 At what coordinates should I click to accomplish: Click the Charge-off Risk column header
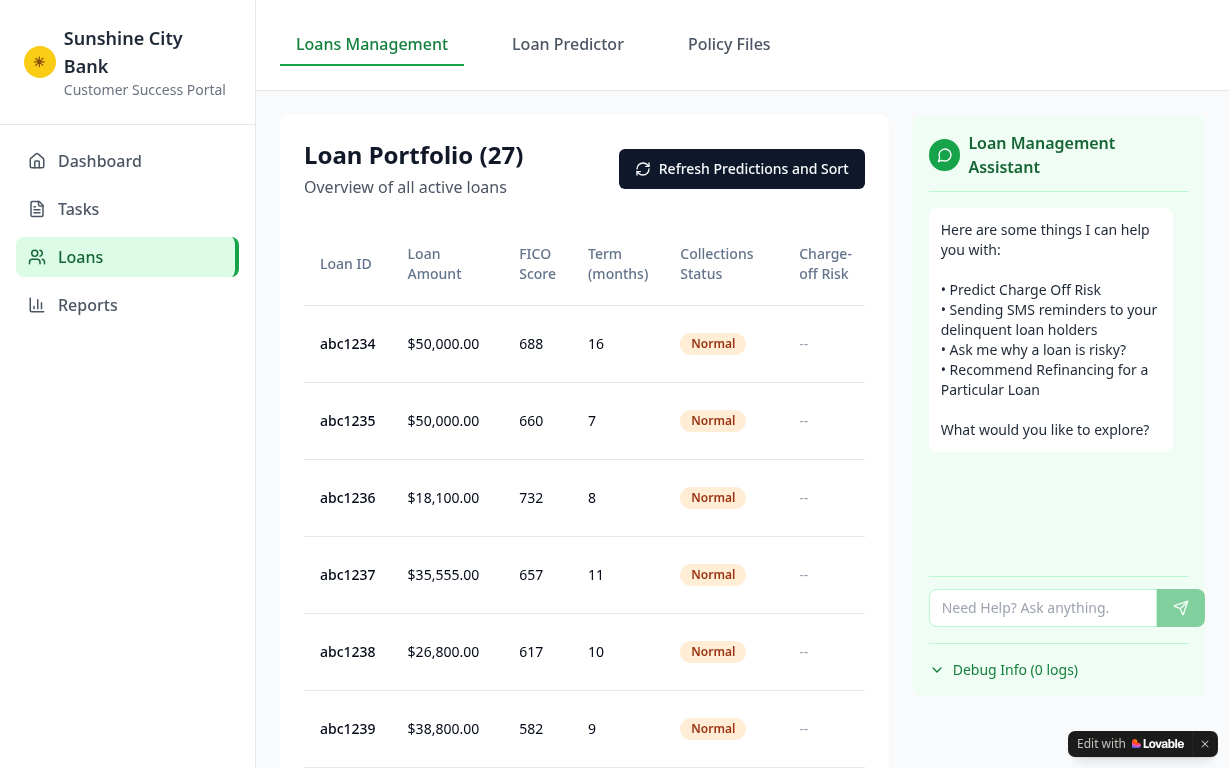coord(825,264)
